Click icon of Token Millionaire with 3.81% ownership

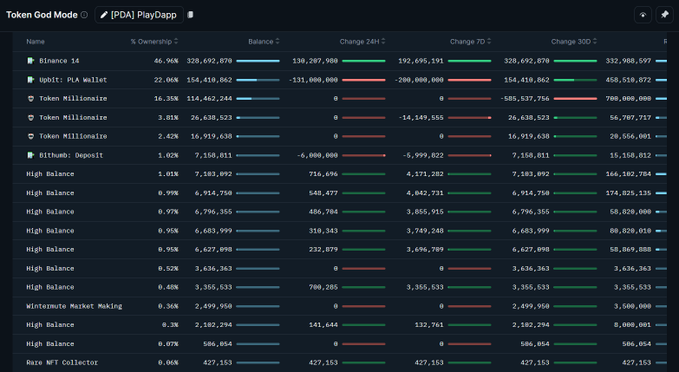[x=30, y=117]
